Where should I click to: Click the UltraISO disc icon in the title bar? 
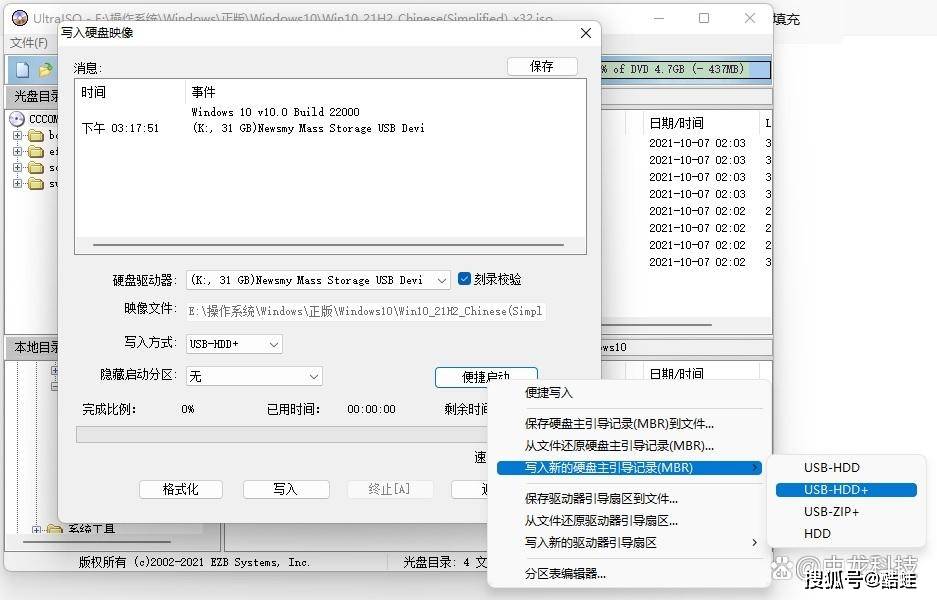(20, 18)
